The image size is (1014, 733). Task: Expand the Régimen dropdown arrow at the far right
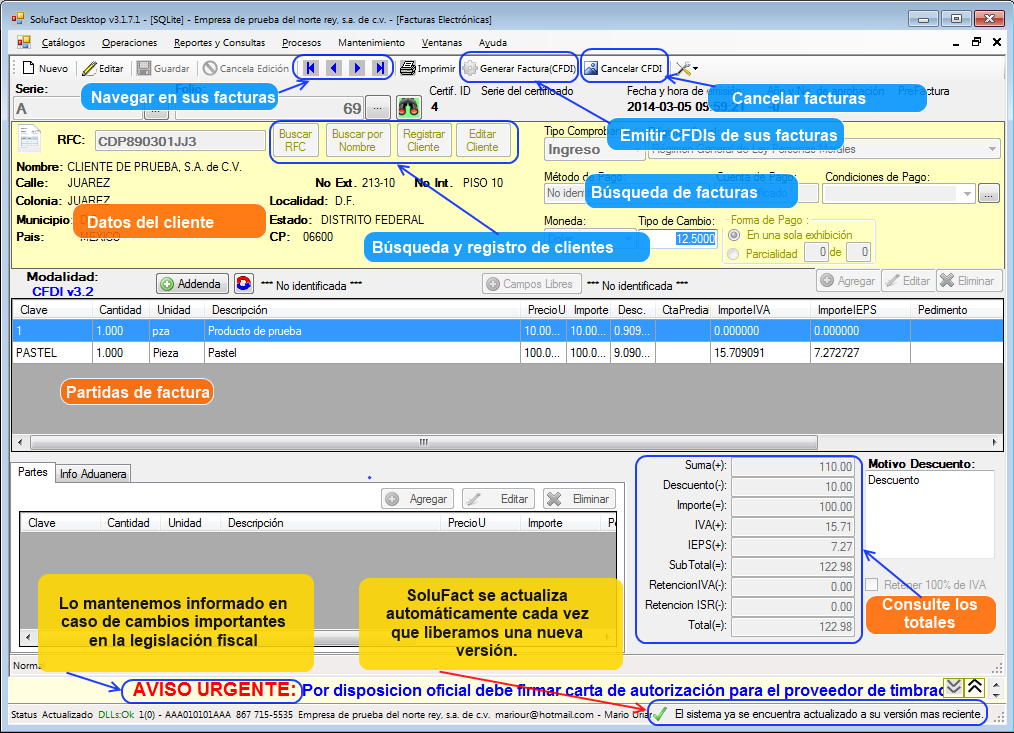pyautogui.click(x=993, y=149)
